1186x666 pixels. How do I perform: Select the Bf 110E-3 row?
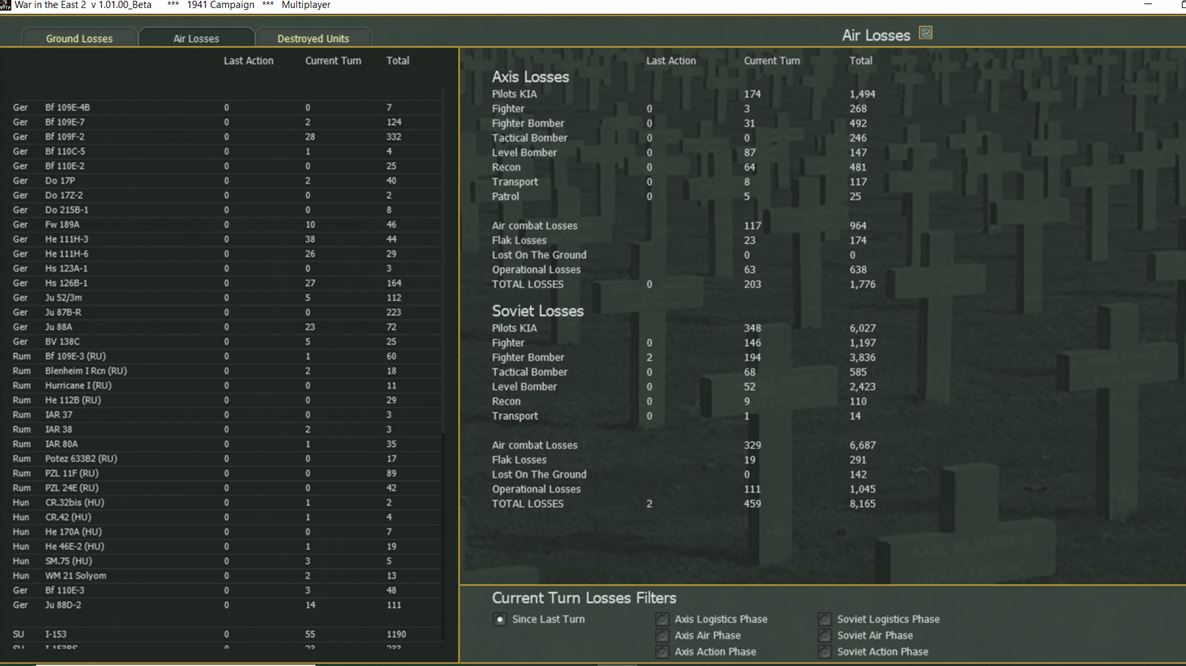click(225, 590)
